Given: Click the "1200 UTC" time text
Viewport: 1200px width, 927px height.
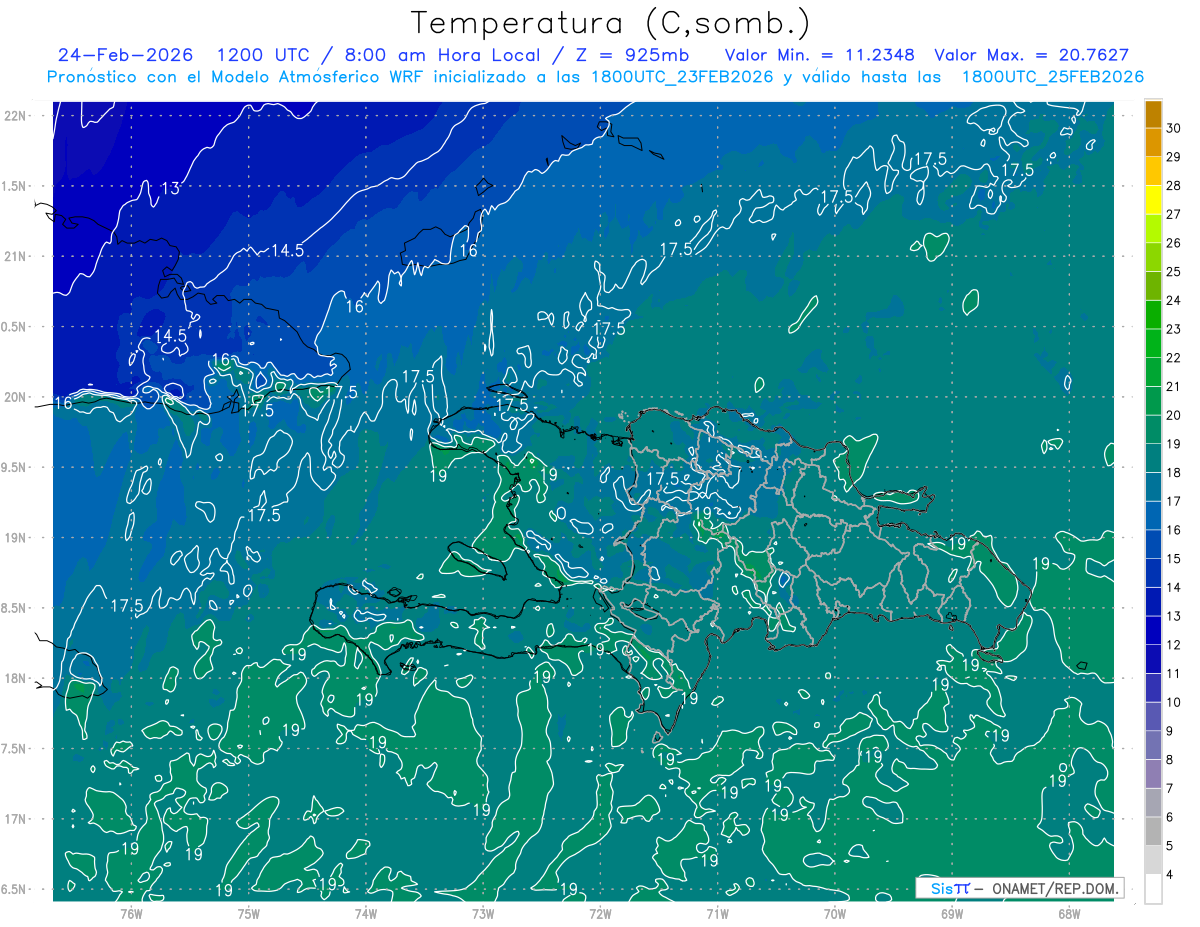Looking at the screenshot, I should pyautogui.click(x=266, y=56).
